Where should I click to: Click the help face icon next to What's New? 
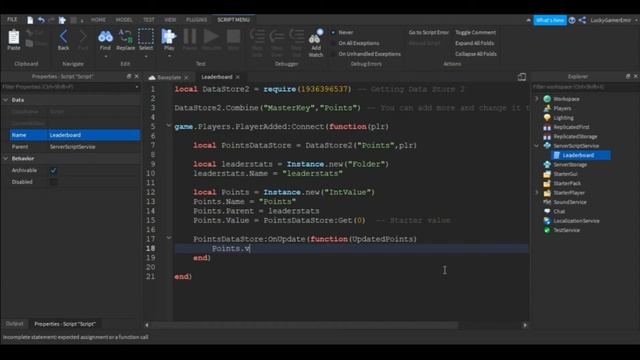click(572, 20)
